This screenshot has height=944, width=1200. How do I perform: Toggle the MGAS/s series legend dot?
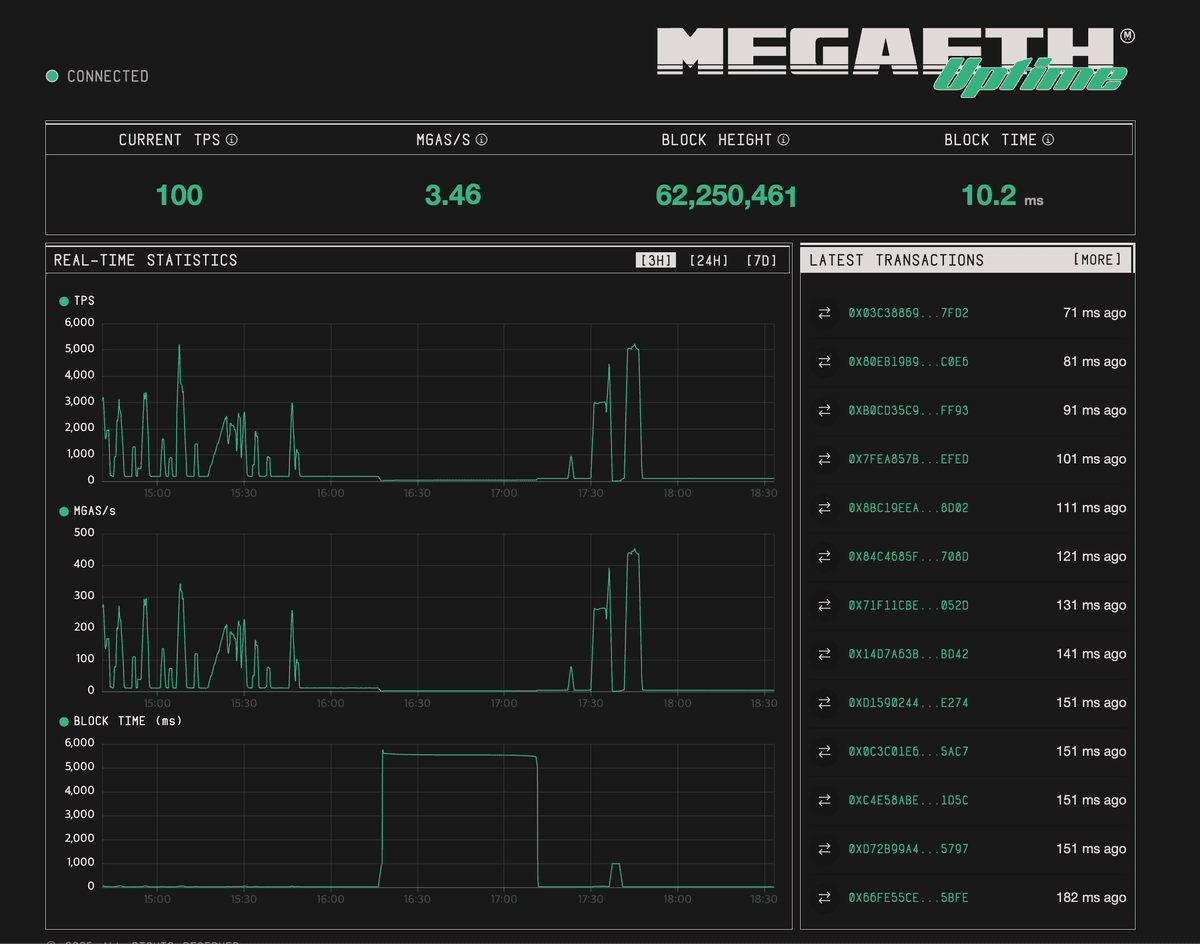[x=64, y=510]
